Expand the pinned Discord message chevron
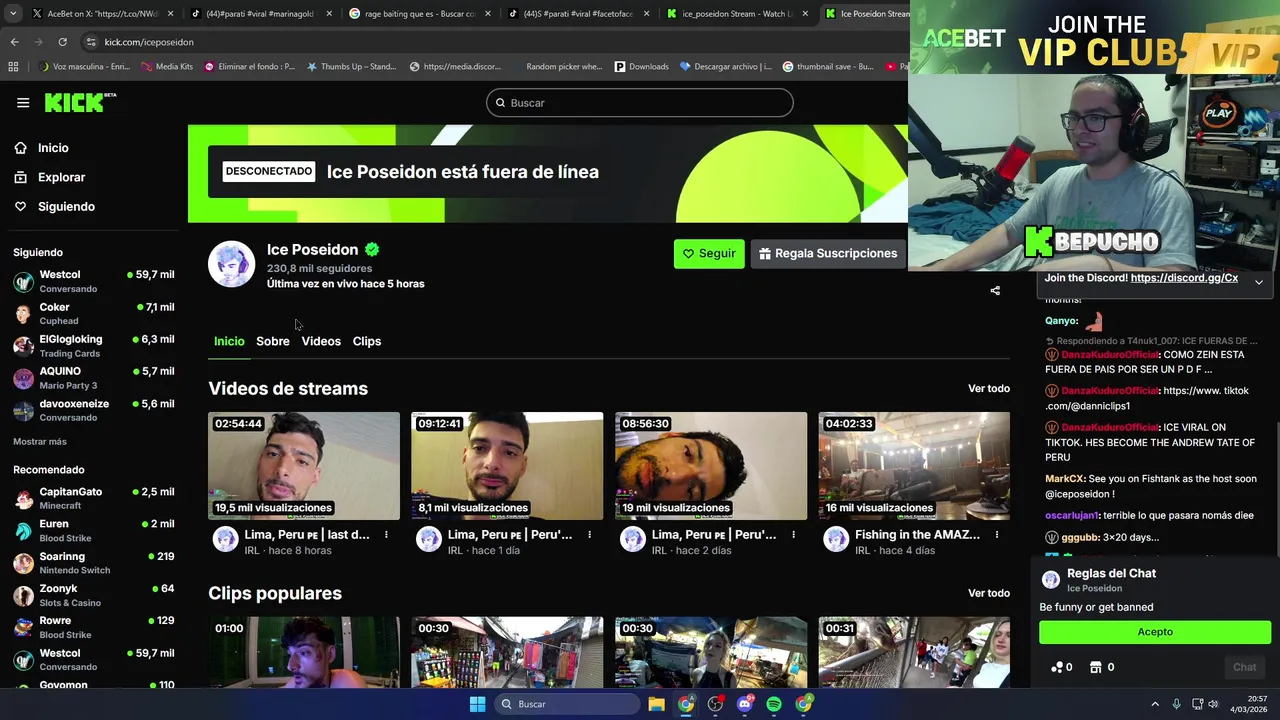 (x=1259, y=281)
